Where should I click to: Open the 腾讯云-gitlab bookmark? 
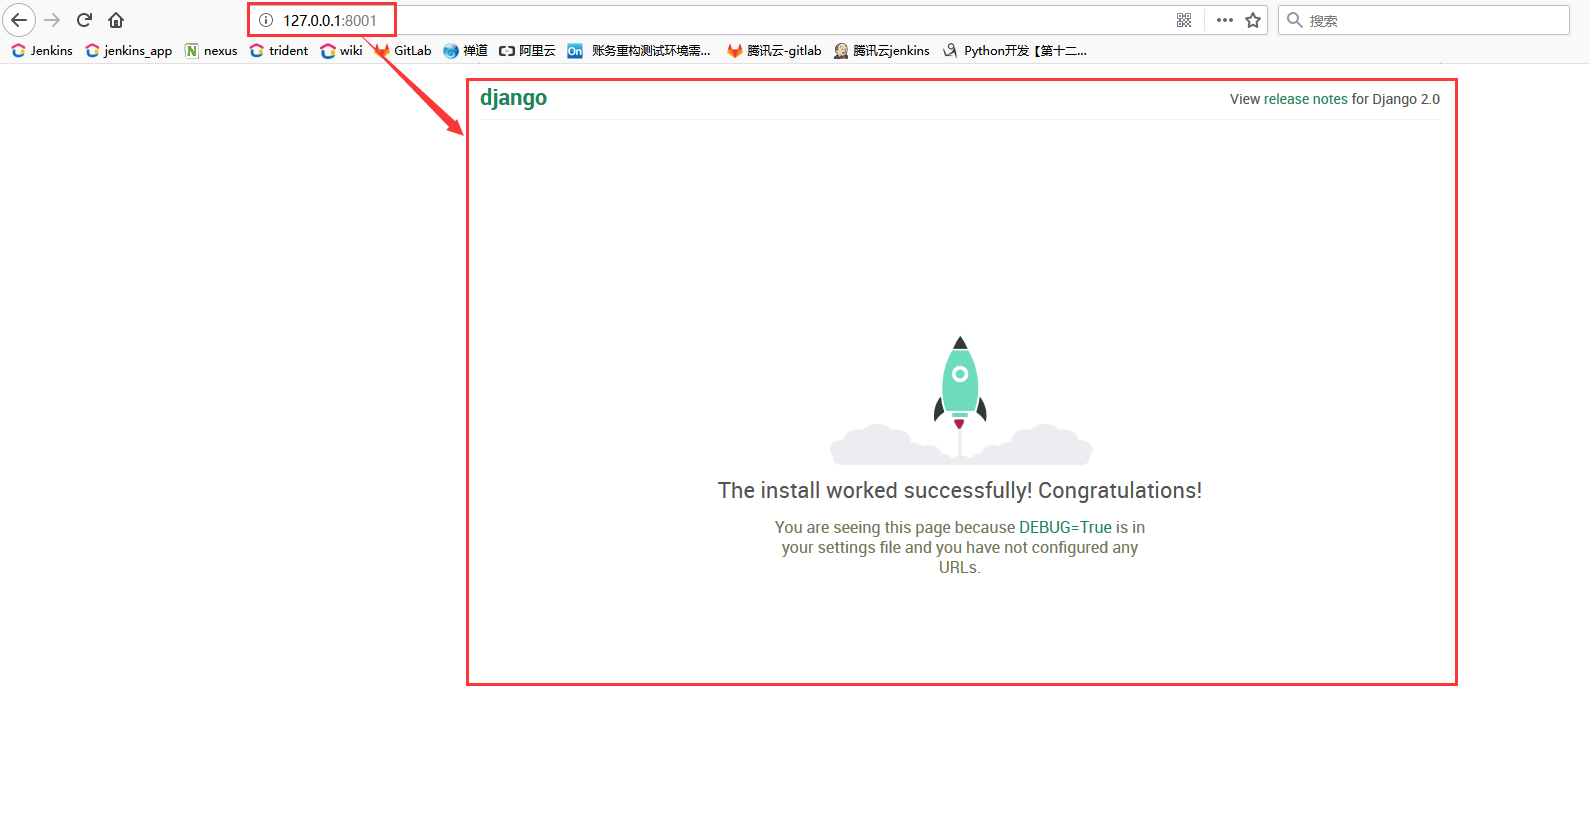point(774,51)
